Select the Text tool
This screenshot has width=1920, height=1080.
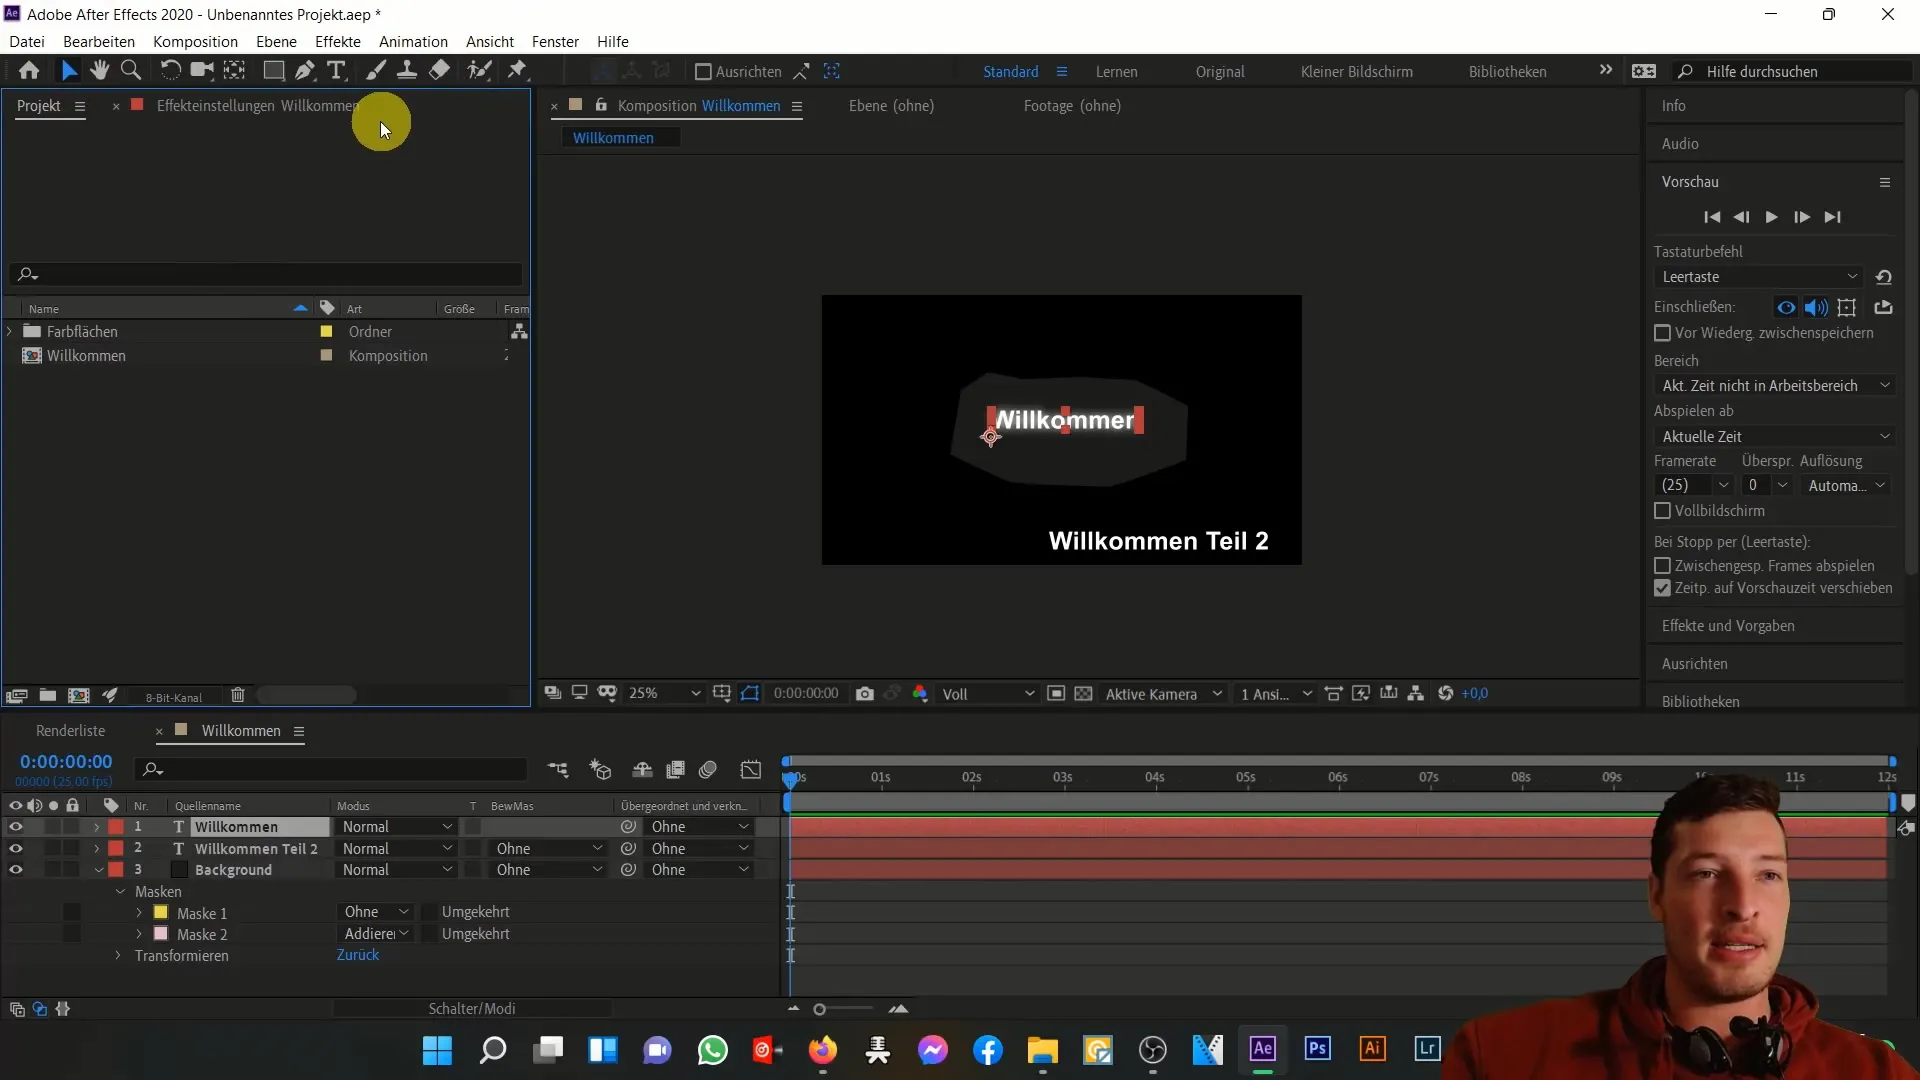pos(338,71)
